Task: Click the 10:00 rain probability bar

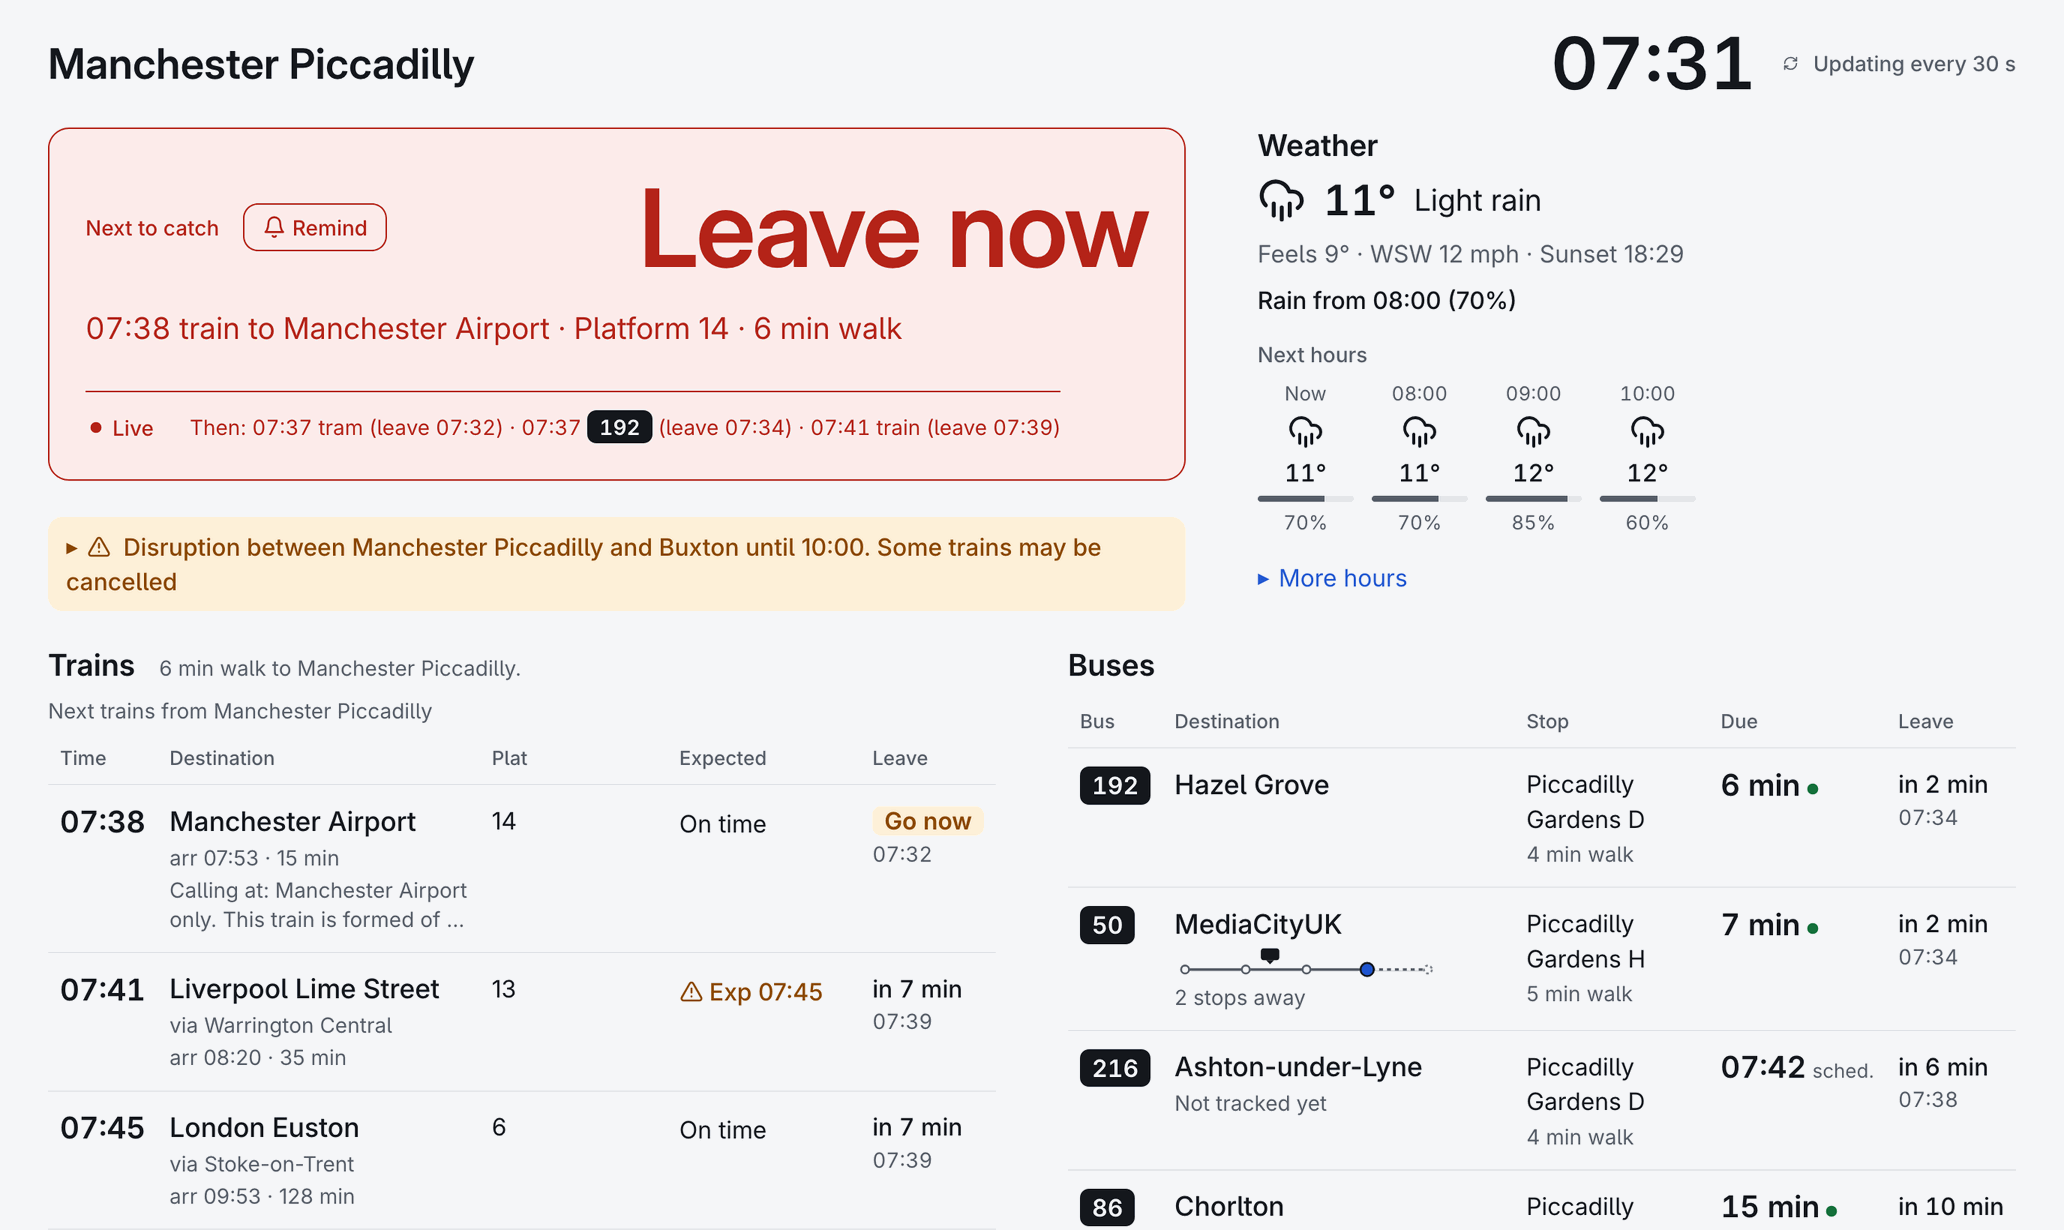Action: click(x=1647, y=498)
